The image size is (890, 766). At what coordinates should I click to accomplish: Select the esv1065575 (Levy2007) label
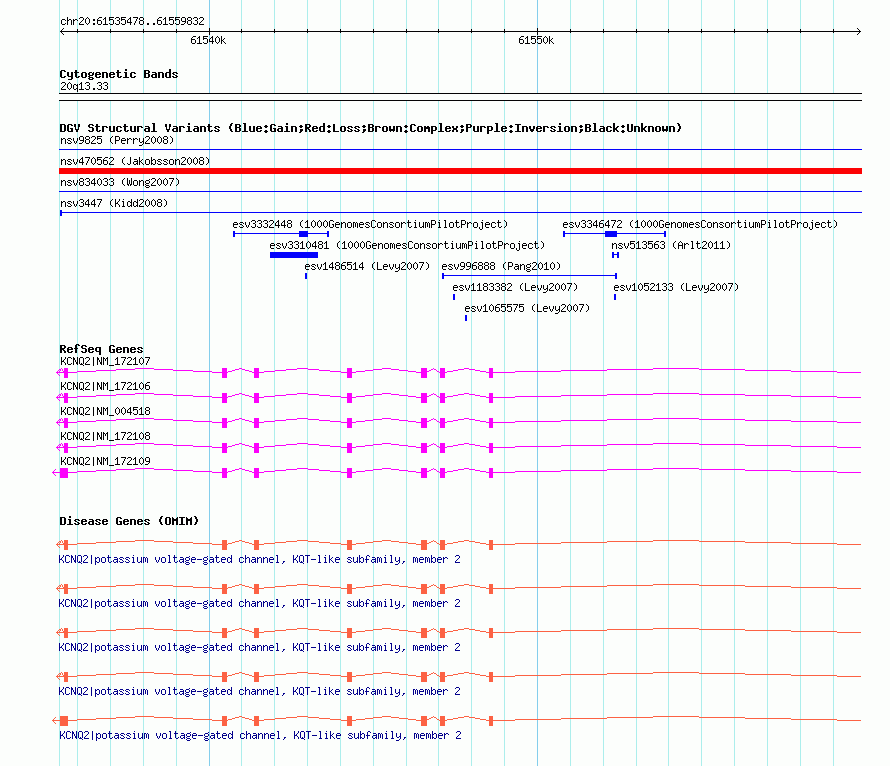(527, 308)
